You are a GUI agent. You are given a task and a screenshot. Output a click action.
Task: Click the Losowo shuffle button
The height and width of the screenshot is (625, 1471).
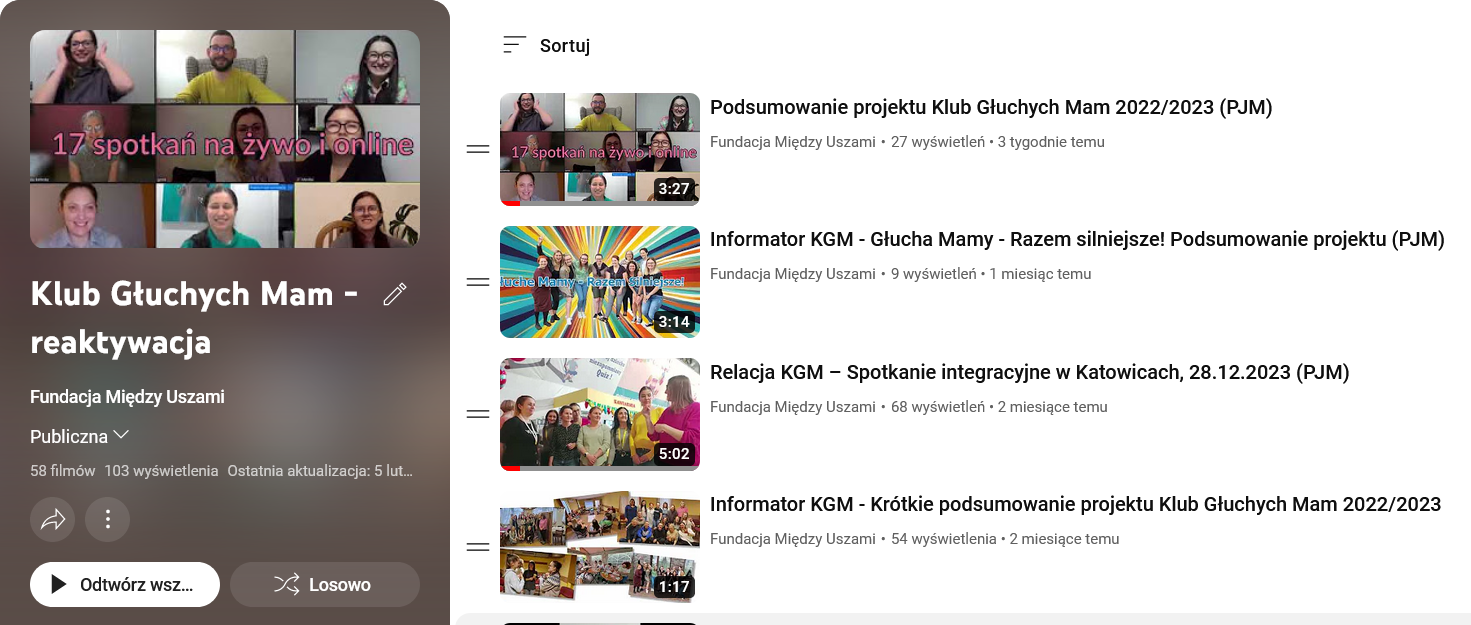(x=324, y=585)
